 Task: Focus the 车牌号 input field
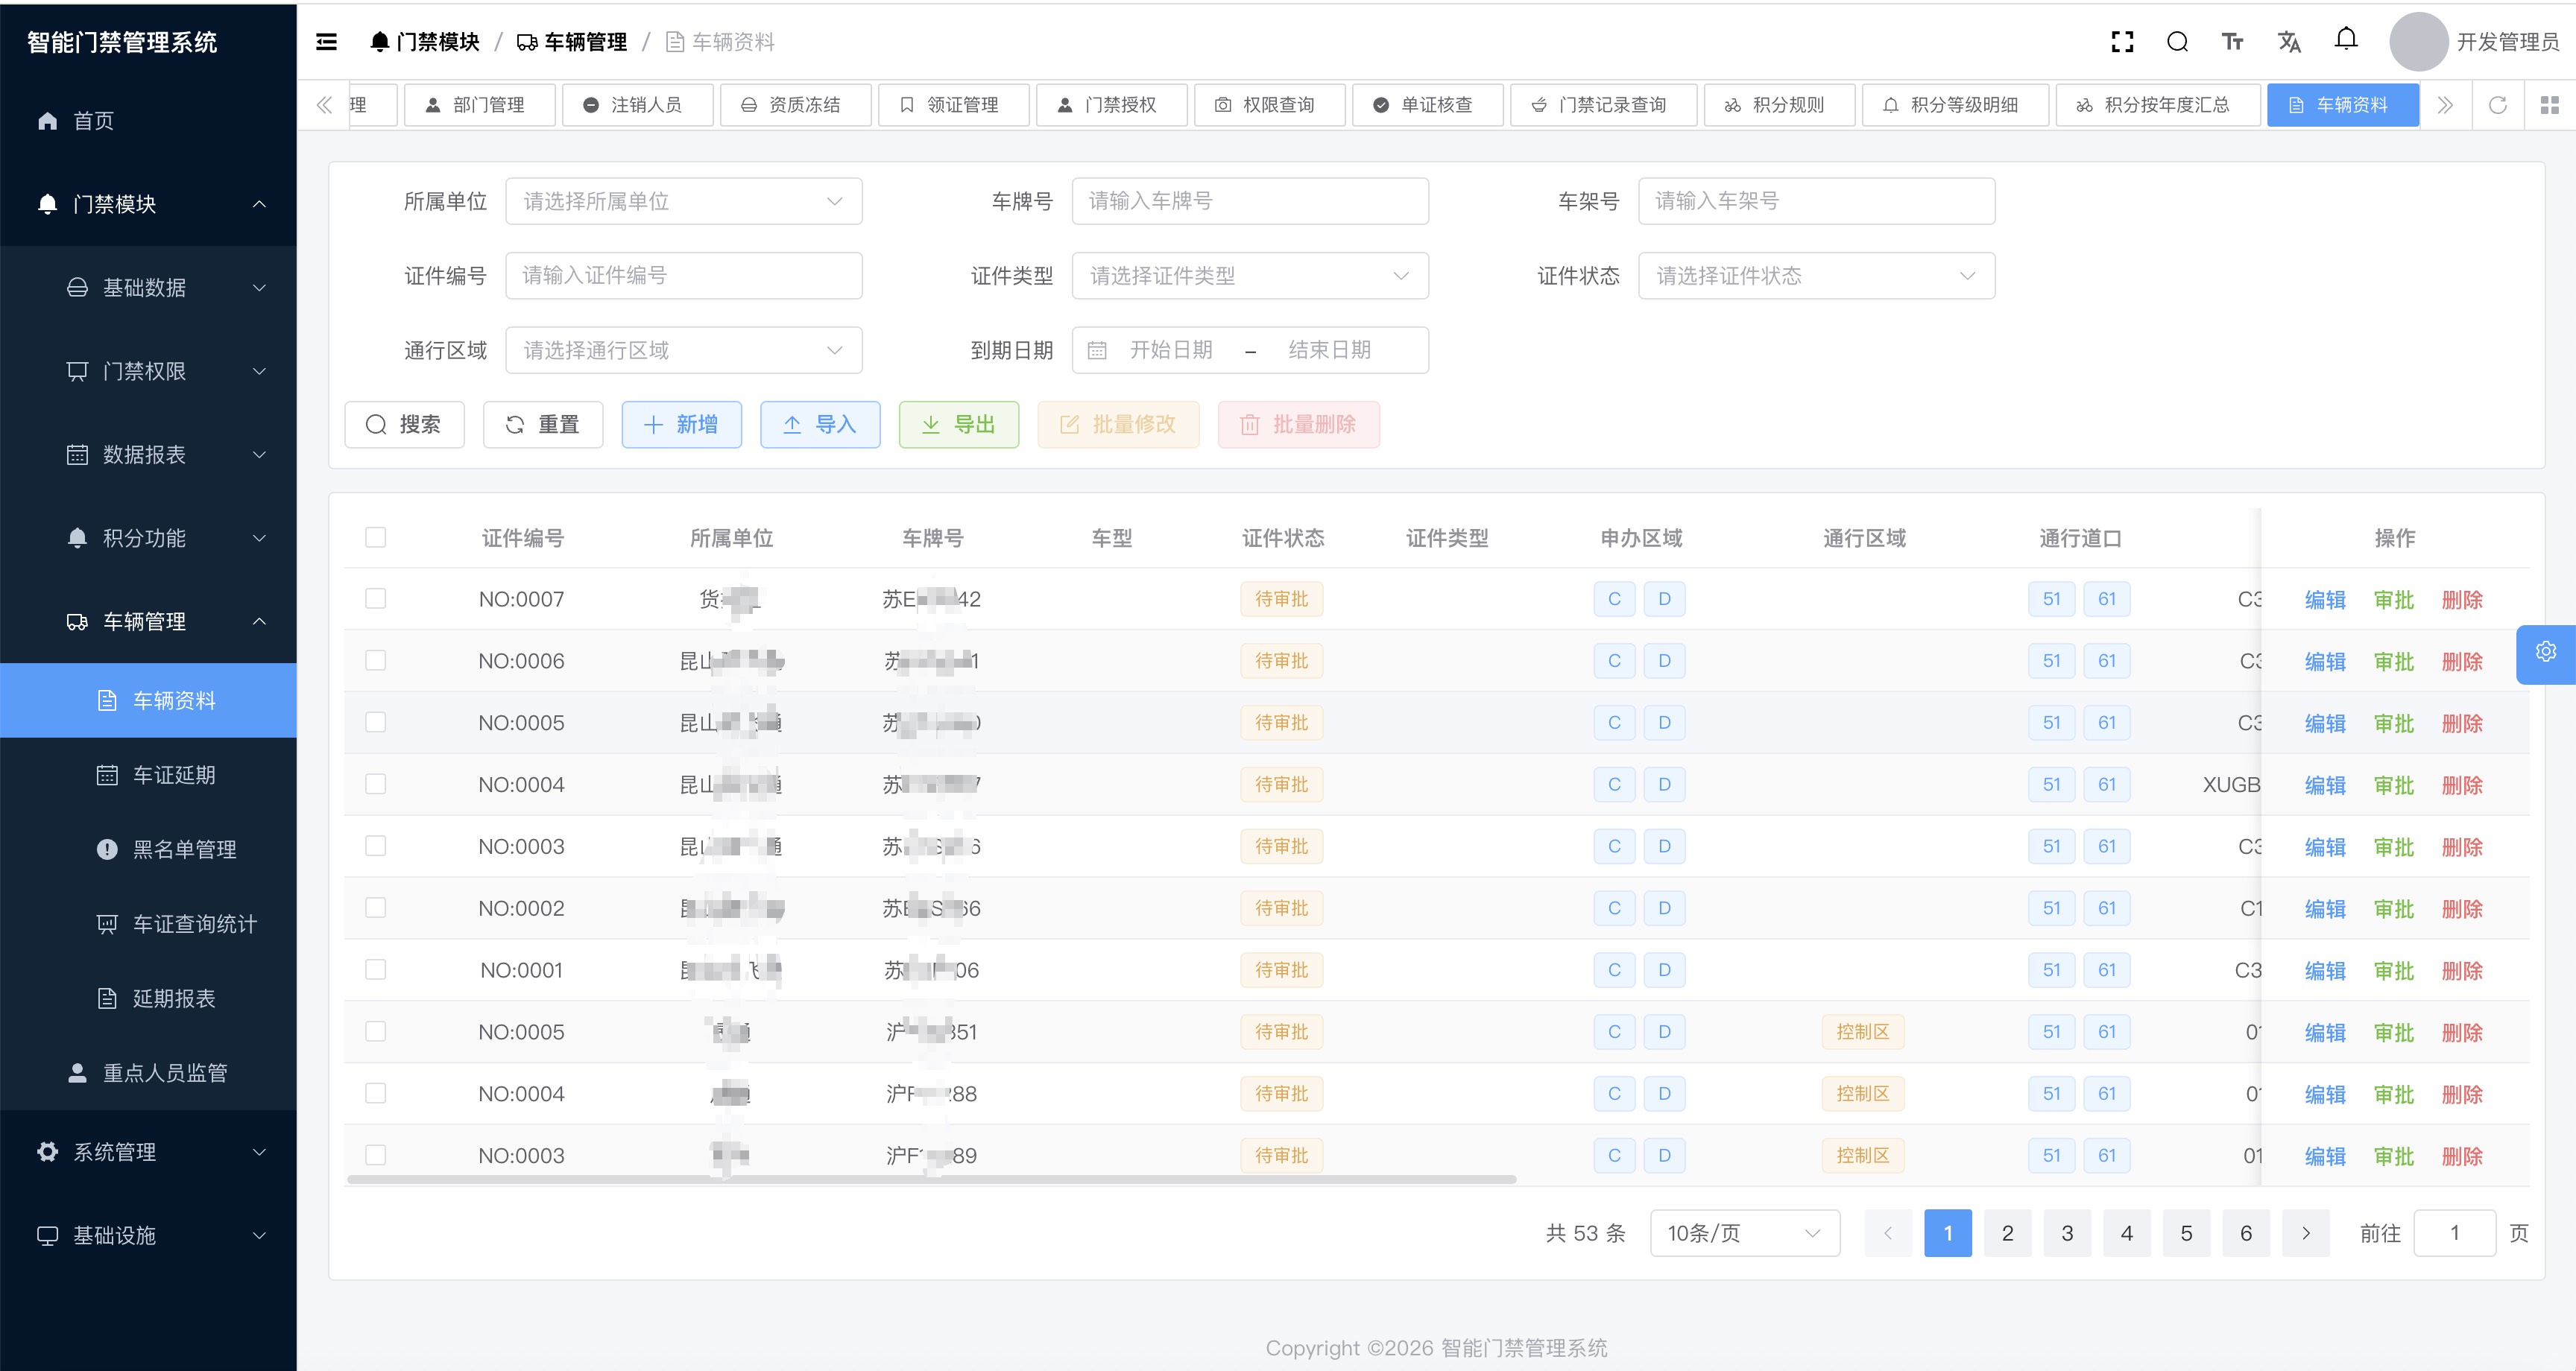1250,201
